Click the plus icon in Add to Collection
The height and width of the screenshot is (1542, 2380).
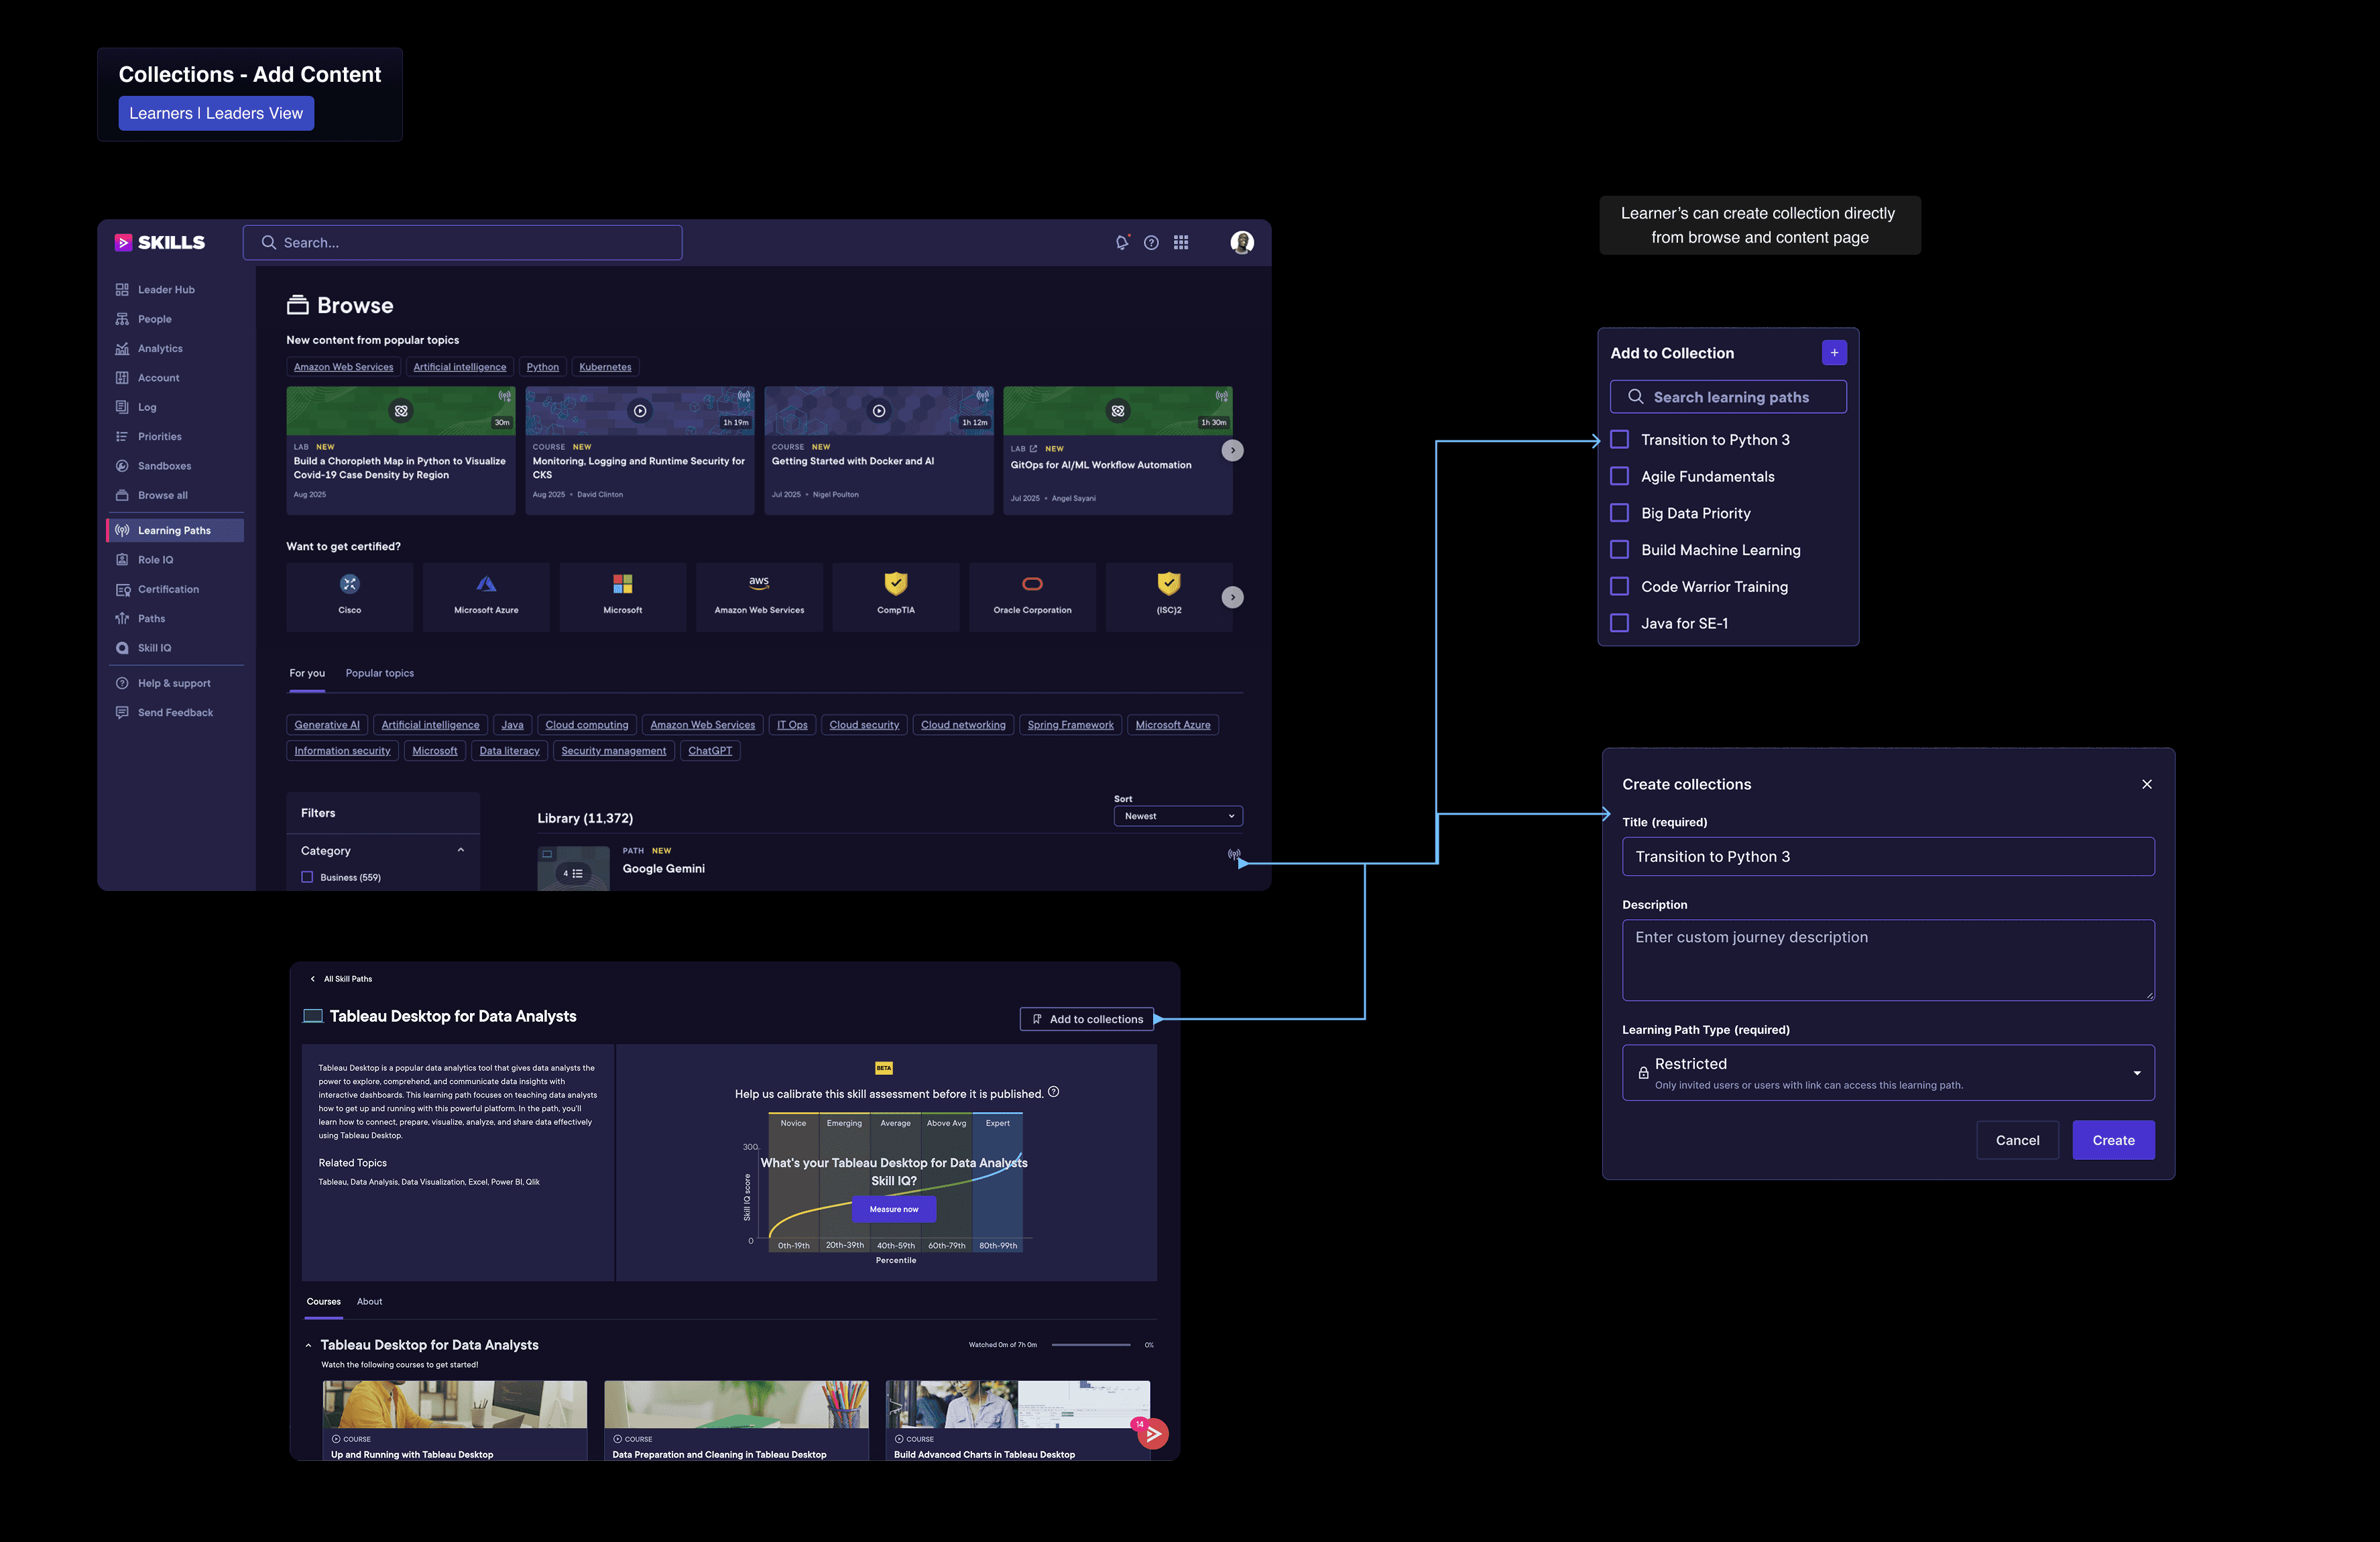(x=1833, y=353)
